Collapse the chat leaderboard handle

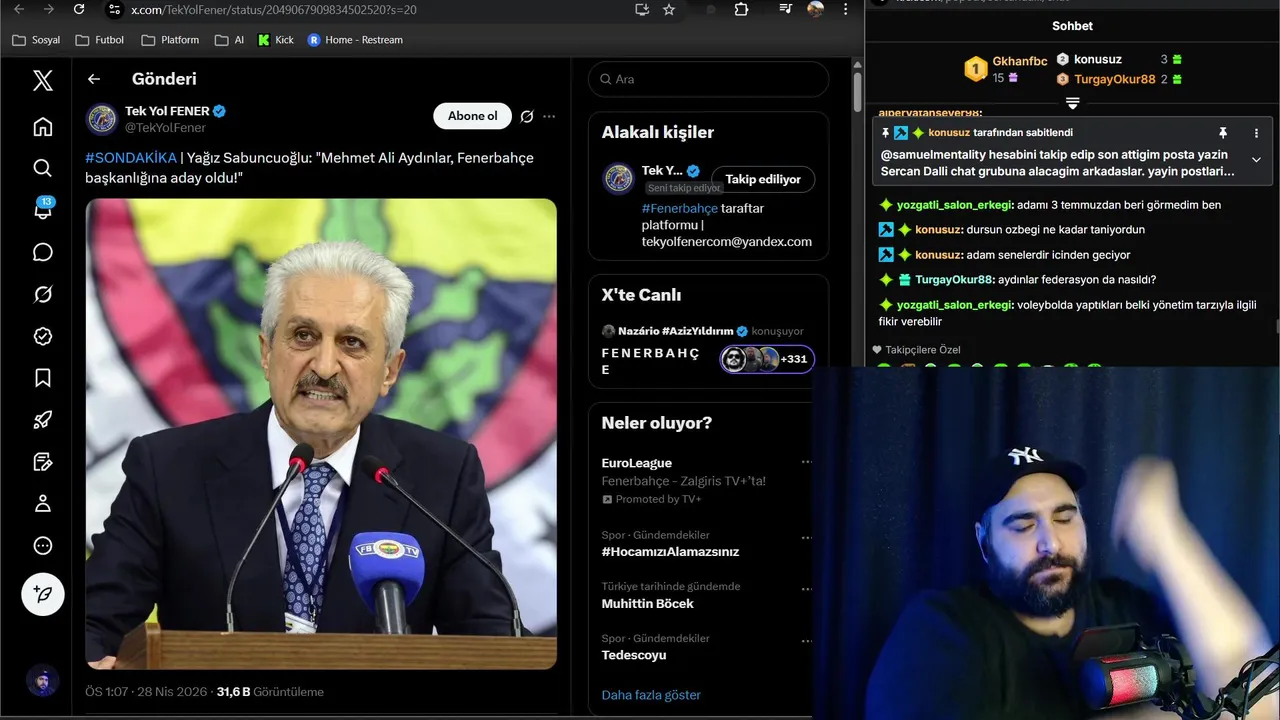tap(1072, 103)
